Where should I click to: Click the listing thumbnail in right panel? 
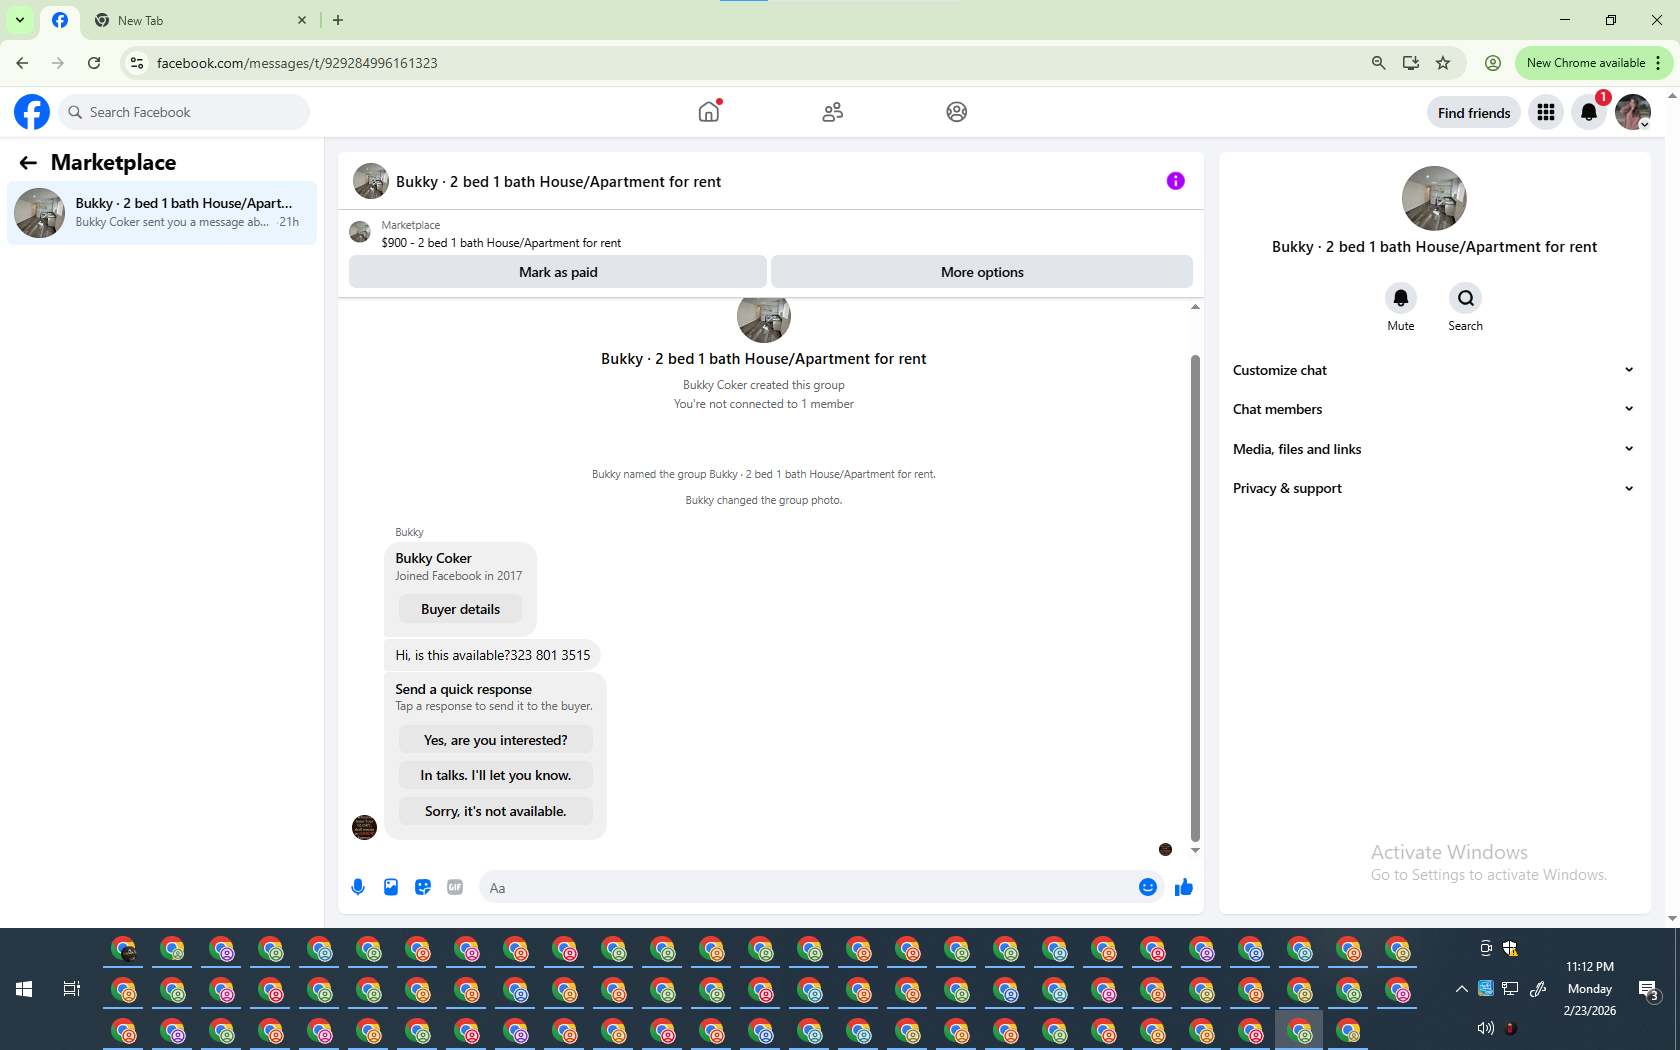click(x=1434, y=199)
